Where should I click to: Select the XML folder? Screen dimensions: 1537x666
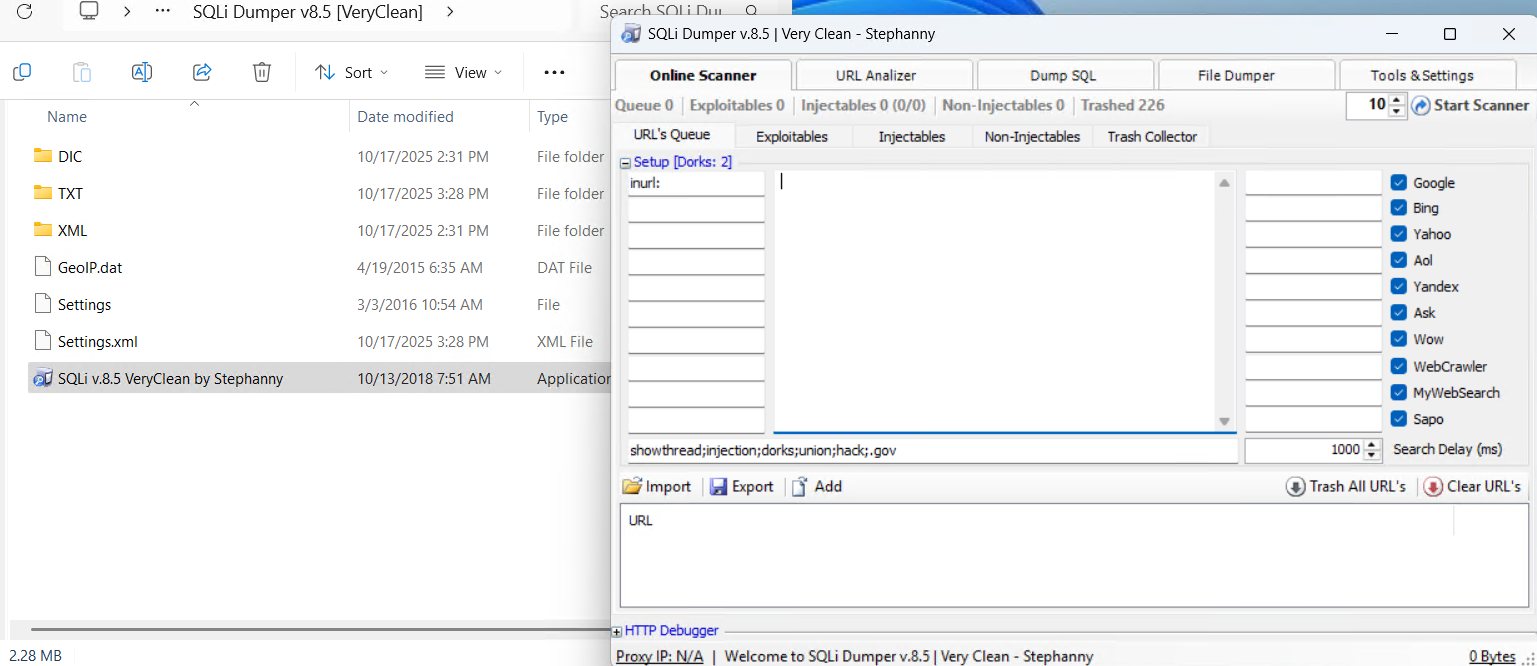73,230
